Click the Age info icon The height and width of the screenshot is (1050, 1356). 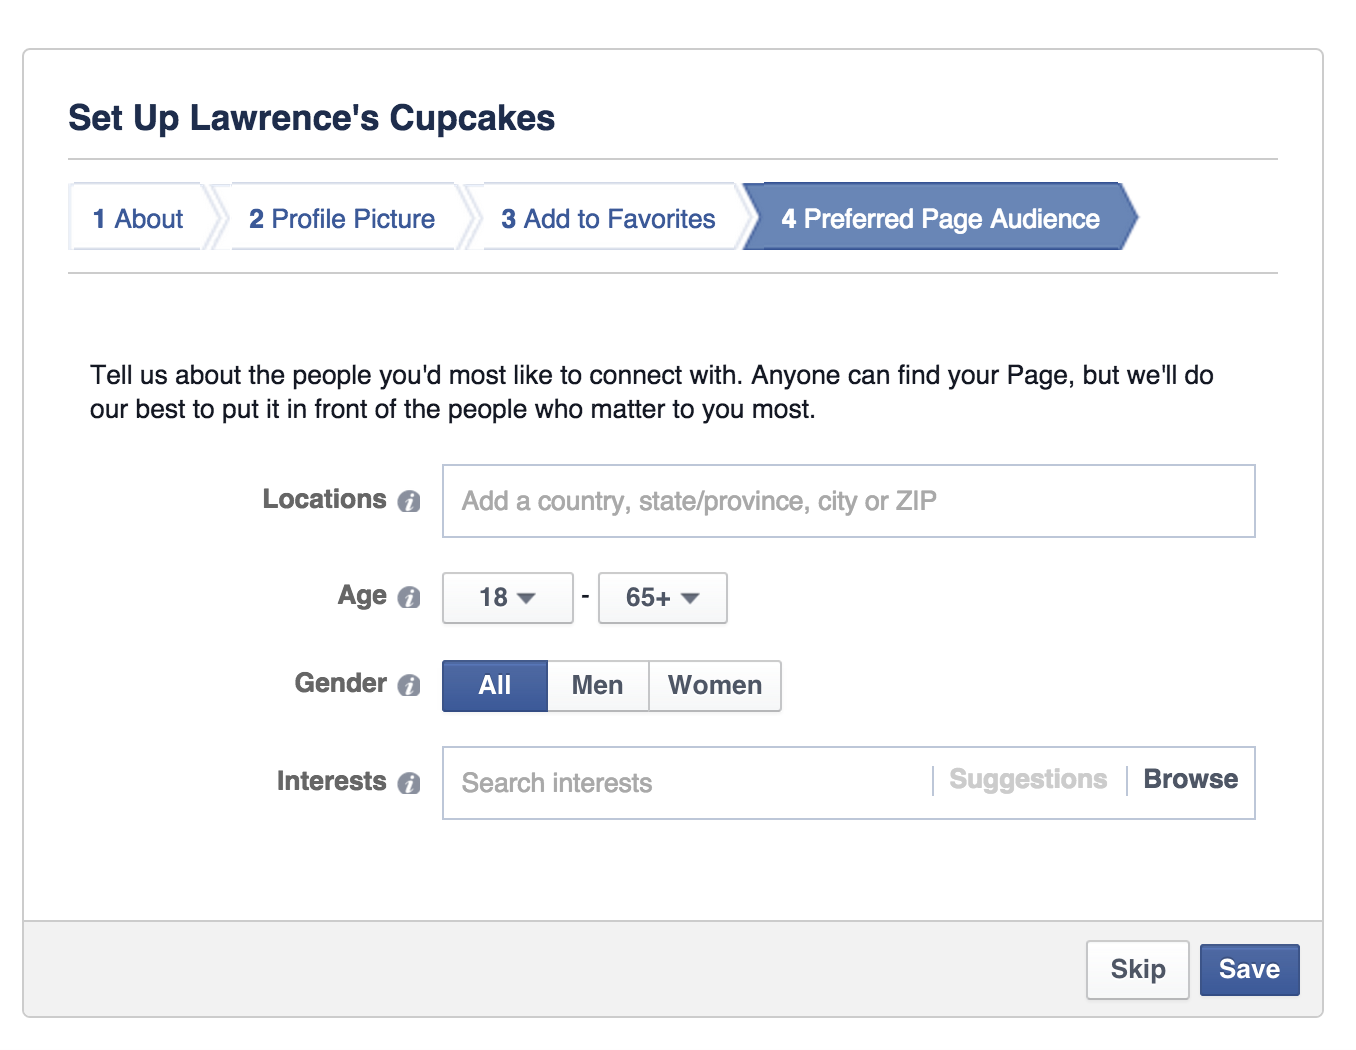pos(409,597)
